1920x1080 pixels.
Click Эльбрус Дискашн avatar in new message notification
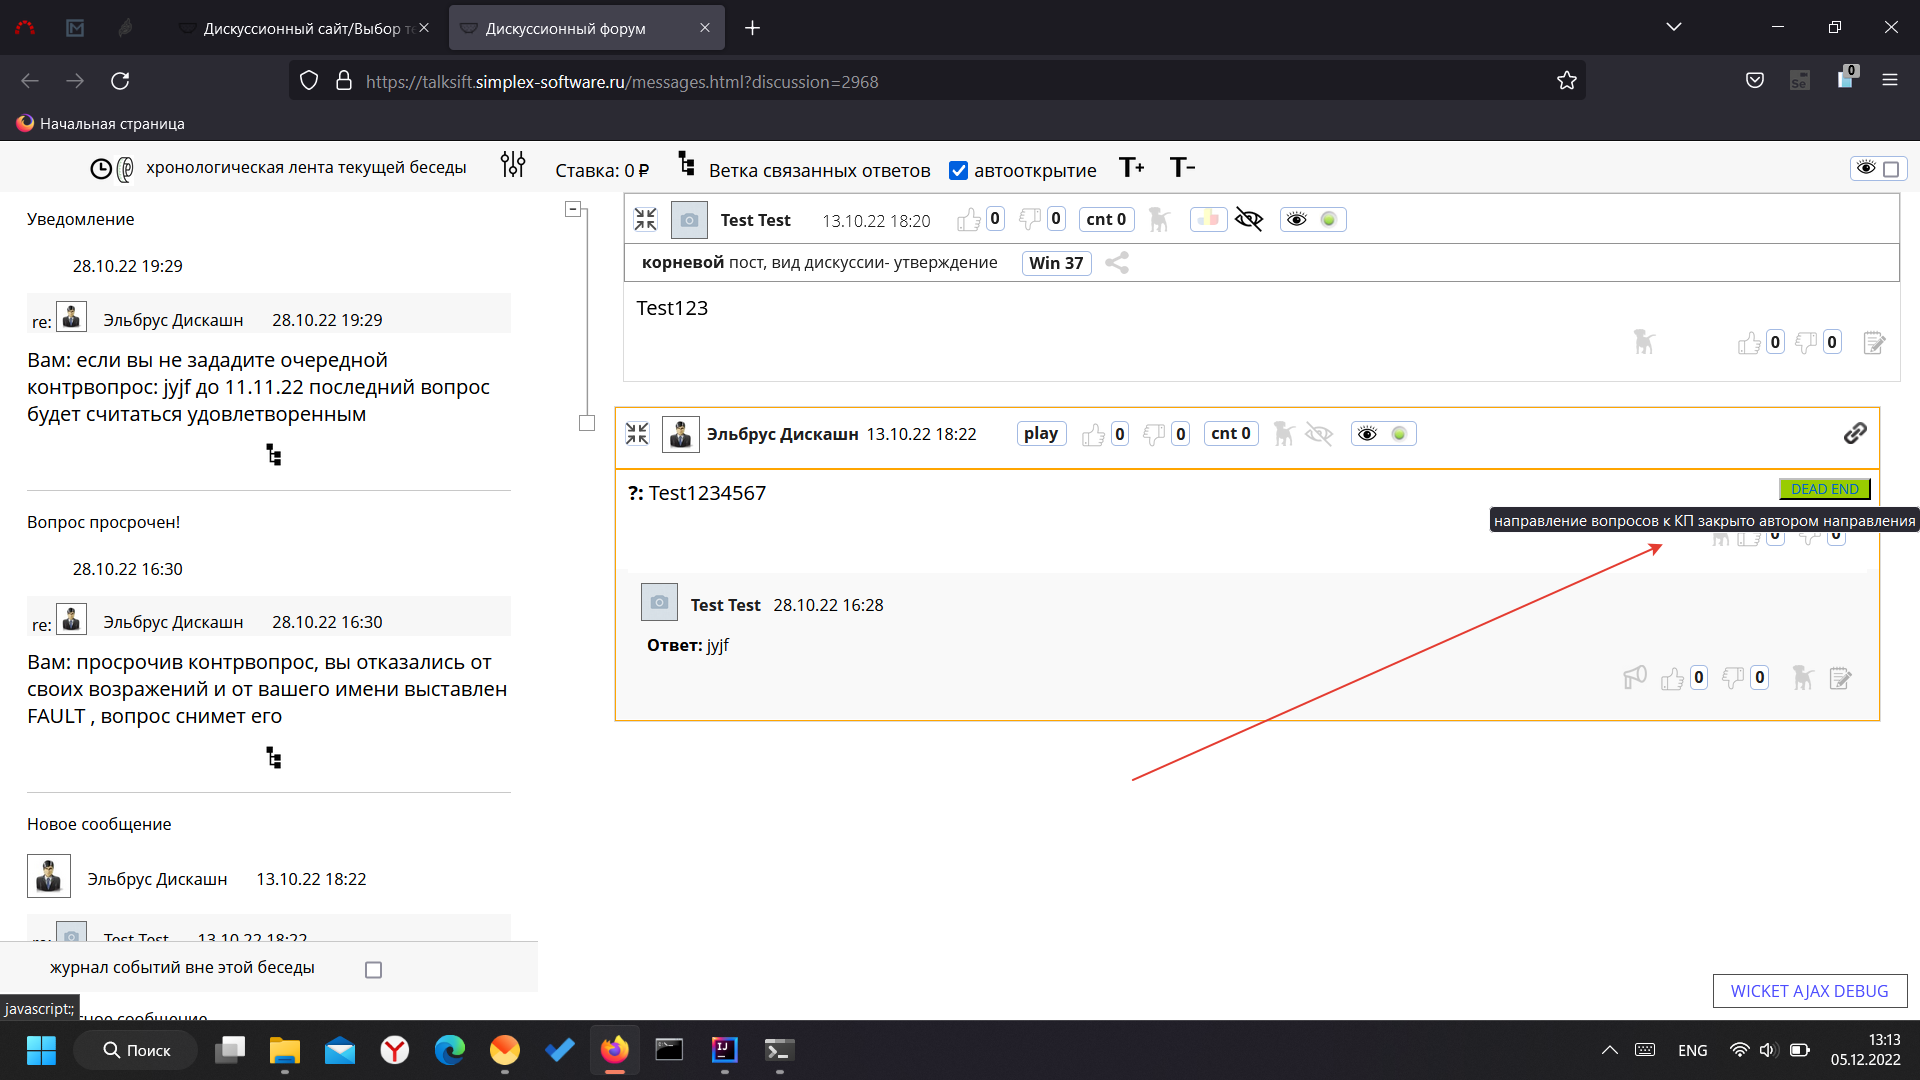click(49, 876)
